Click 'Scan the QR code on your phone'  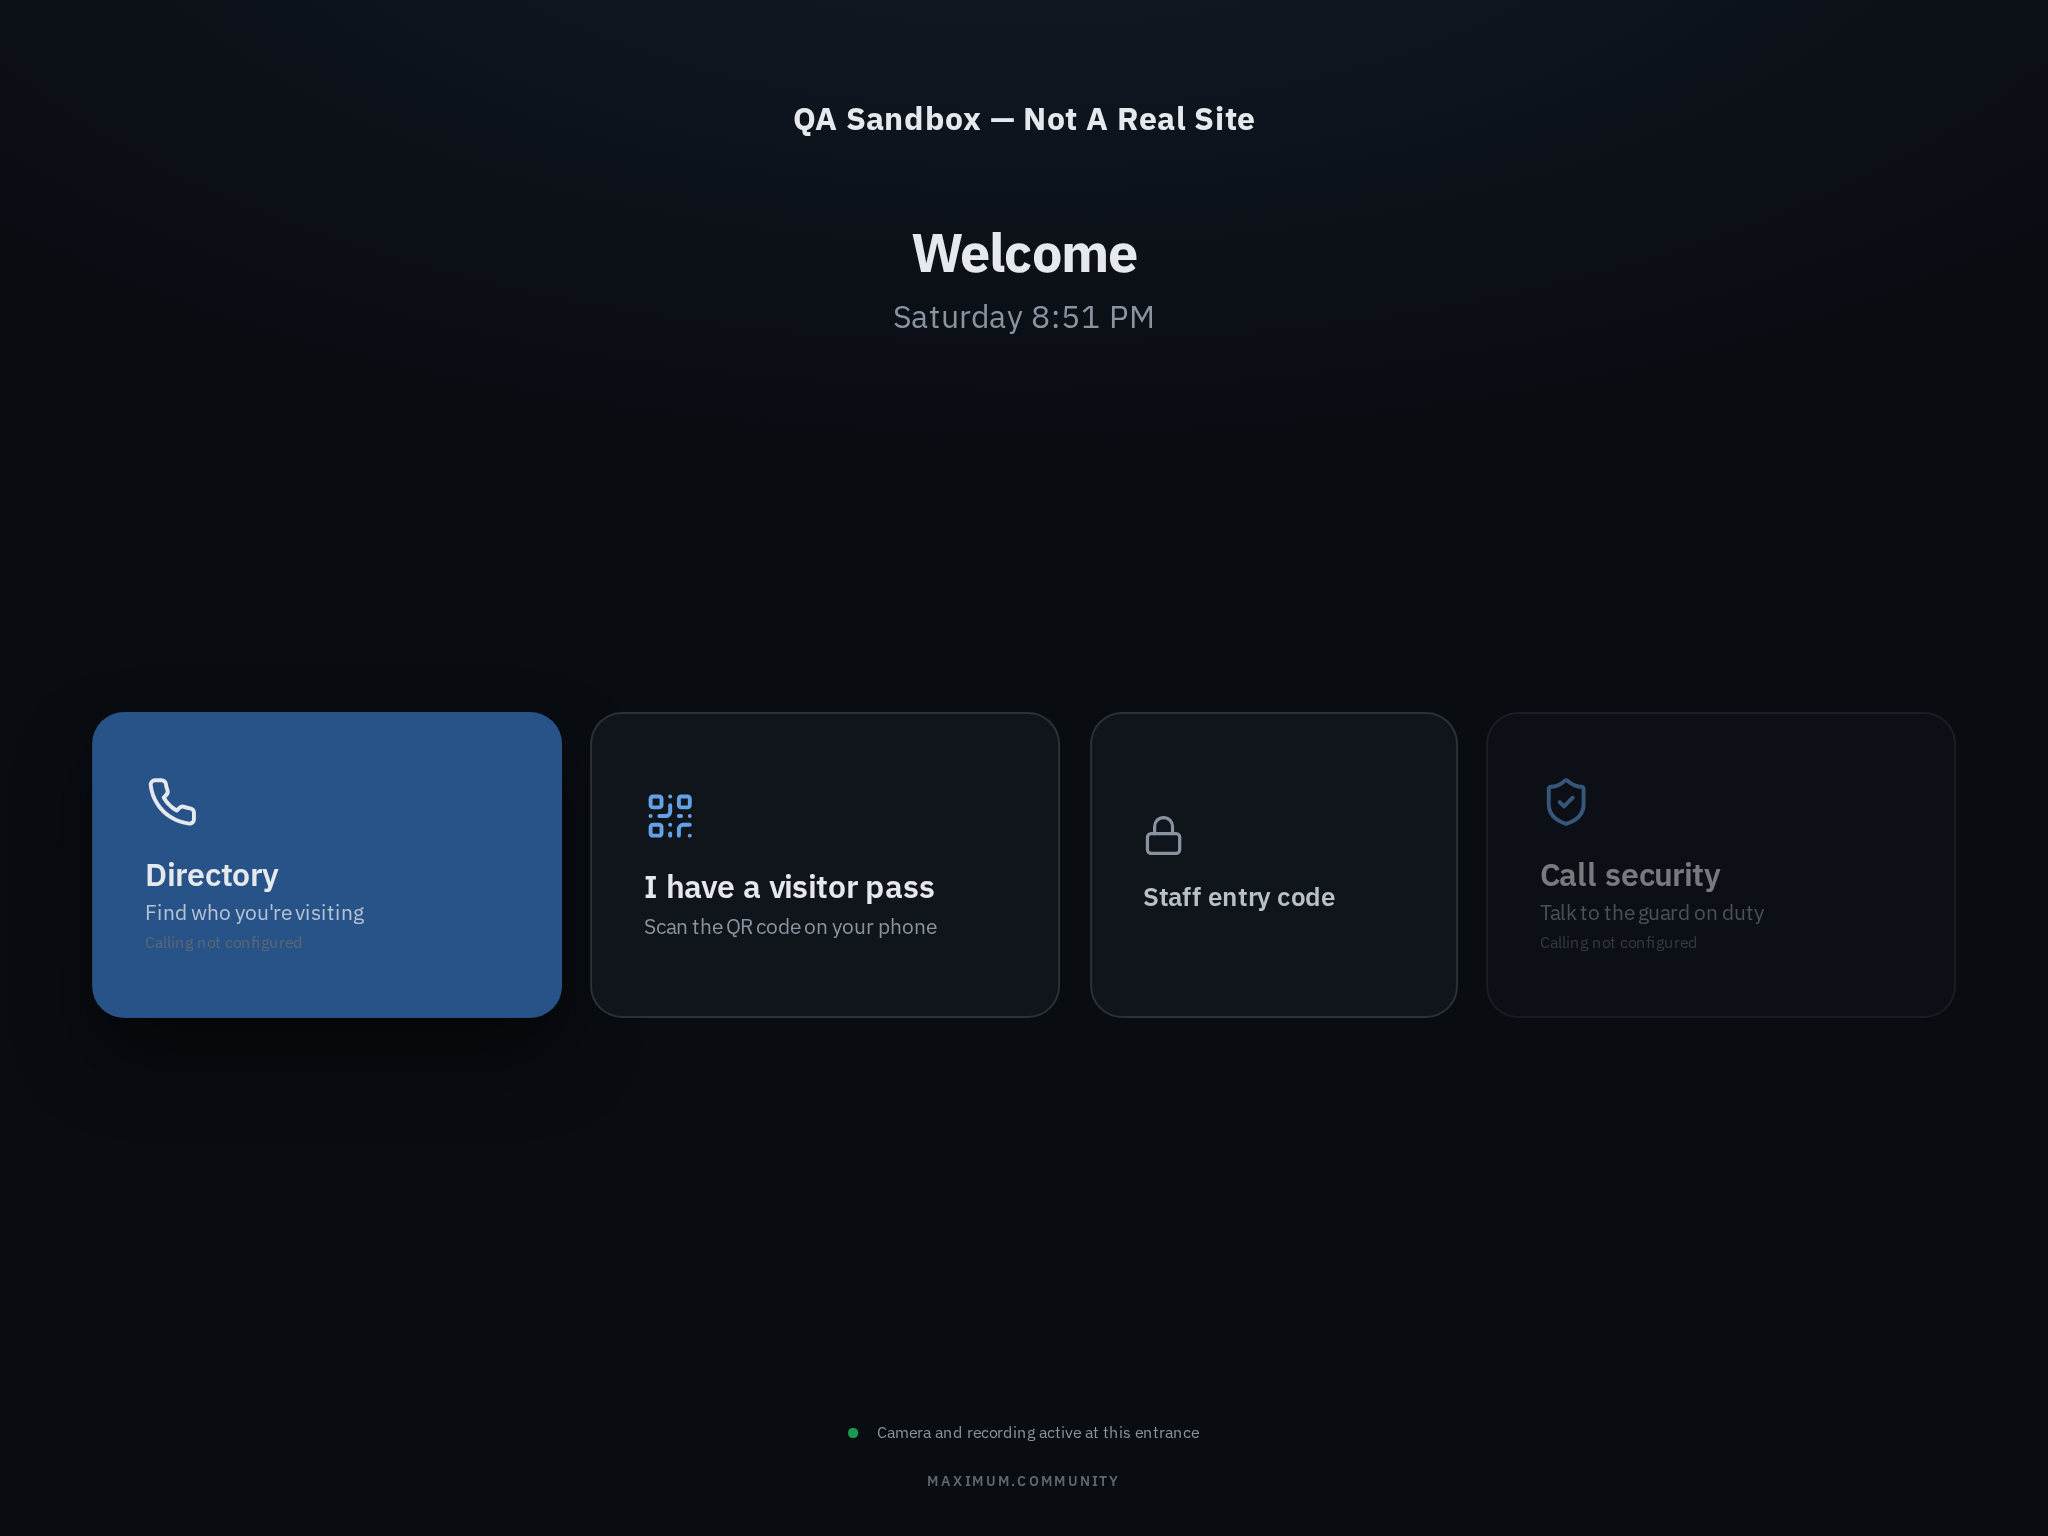coord(790,927)
